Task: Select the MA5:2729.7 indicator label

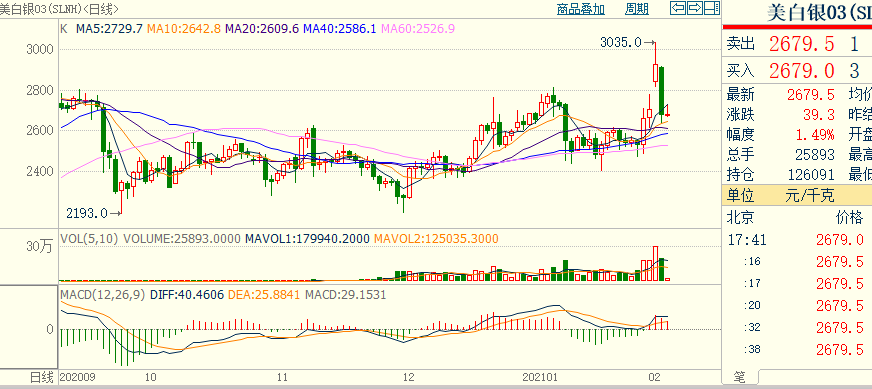Action: (109, 28)
